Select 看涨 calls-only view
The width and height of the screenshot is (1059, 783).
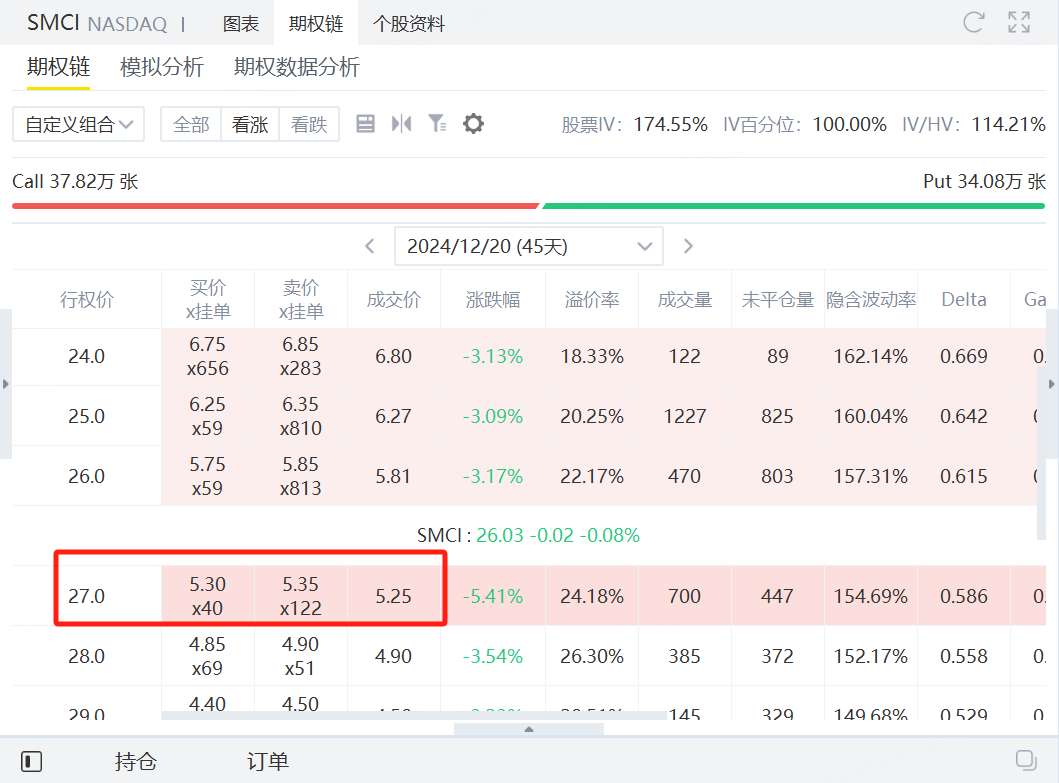pyautogui.click(x=250, y=124)
